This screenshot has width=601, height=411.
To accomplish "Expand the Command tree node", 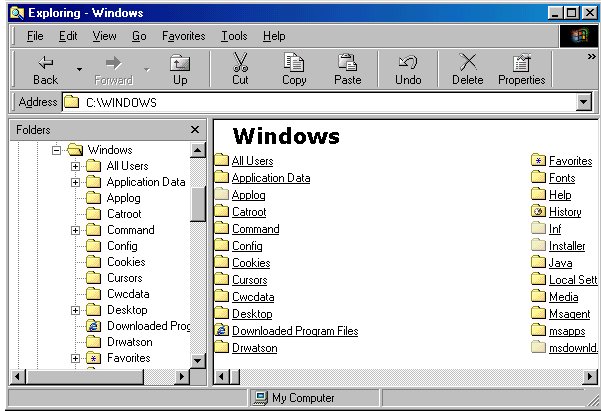I will 76,230.
